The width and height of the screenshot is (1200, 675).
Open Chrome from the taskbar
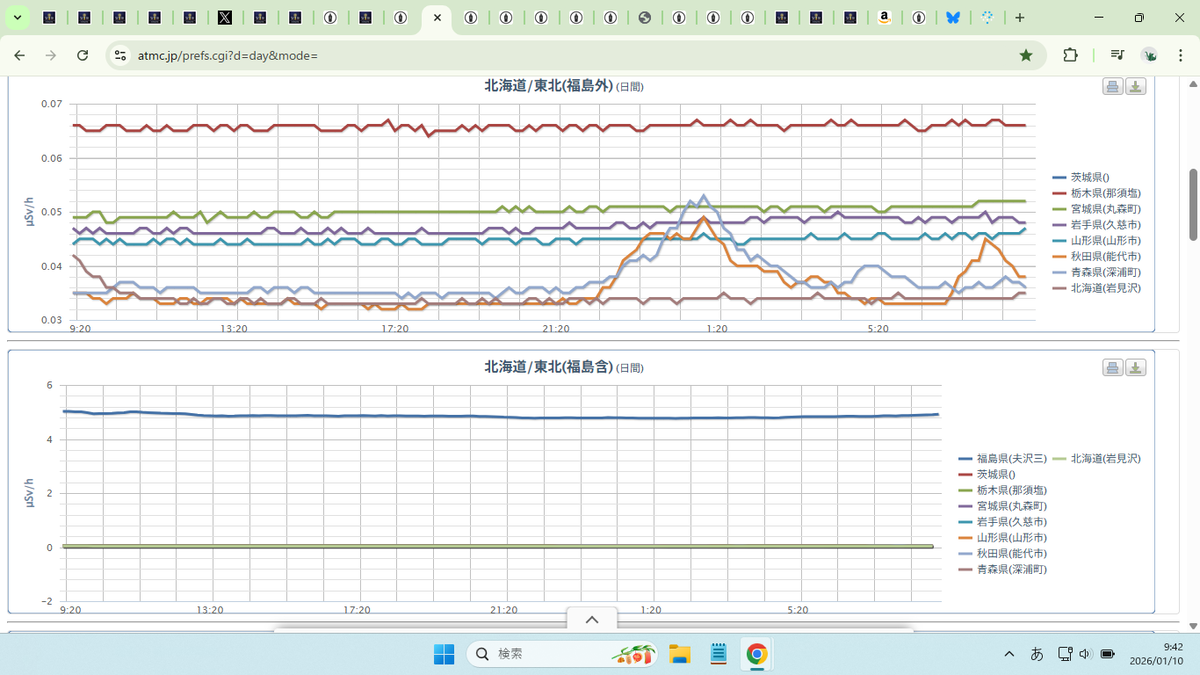pos(757,654)
